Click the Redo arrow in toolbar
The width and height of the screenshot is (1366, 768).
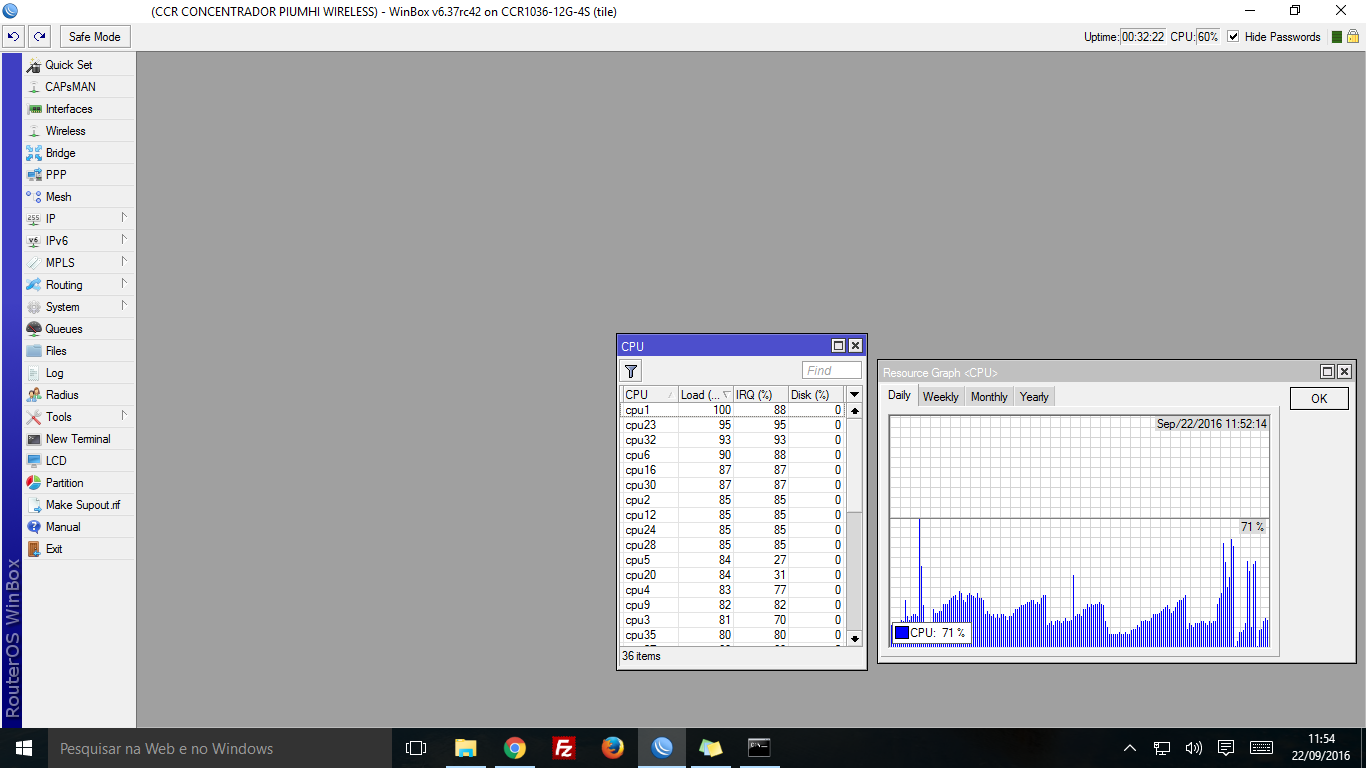[39, 37]
